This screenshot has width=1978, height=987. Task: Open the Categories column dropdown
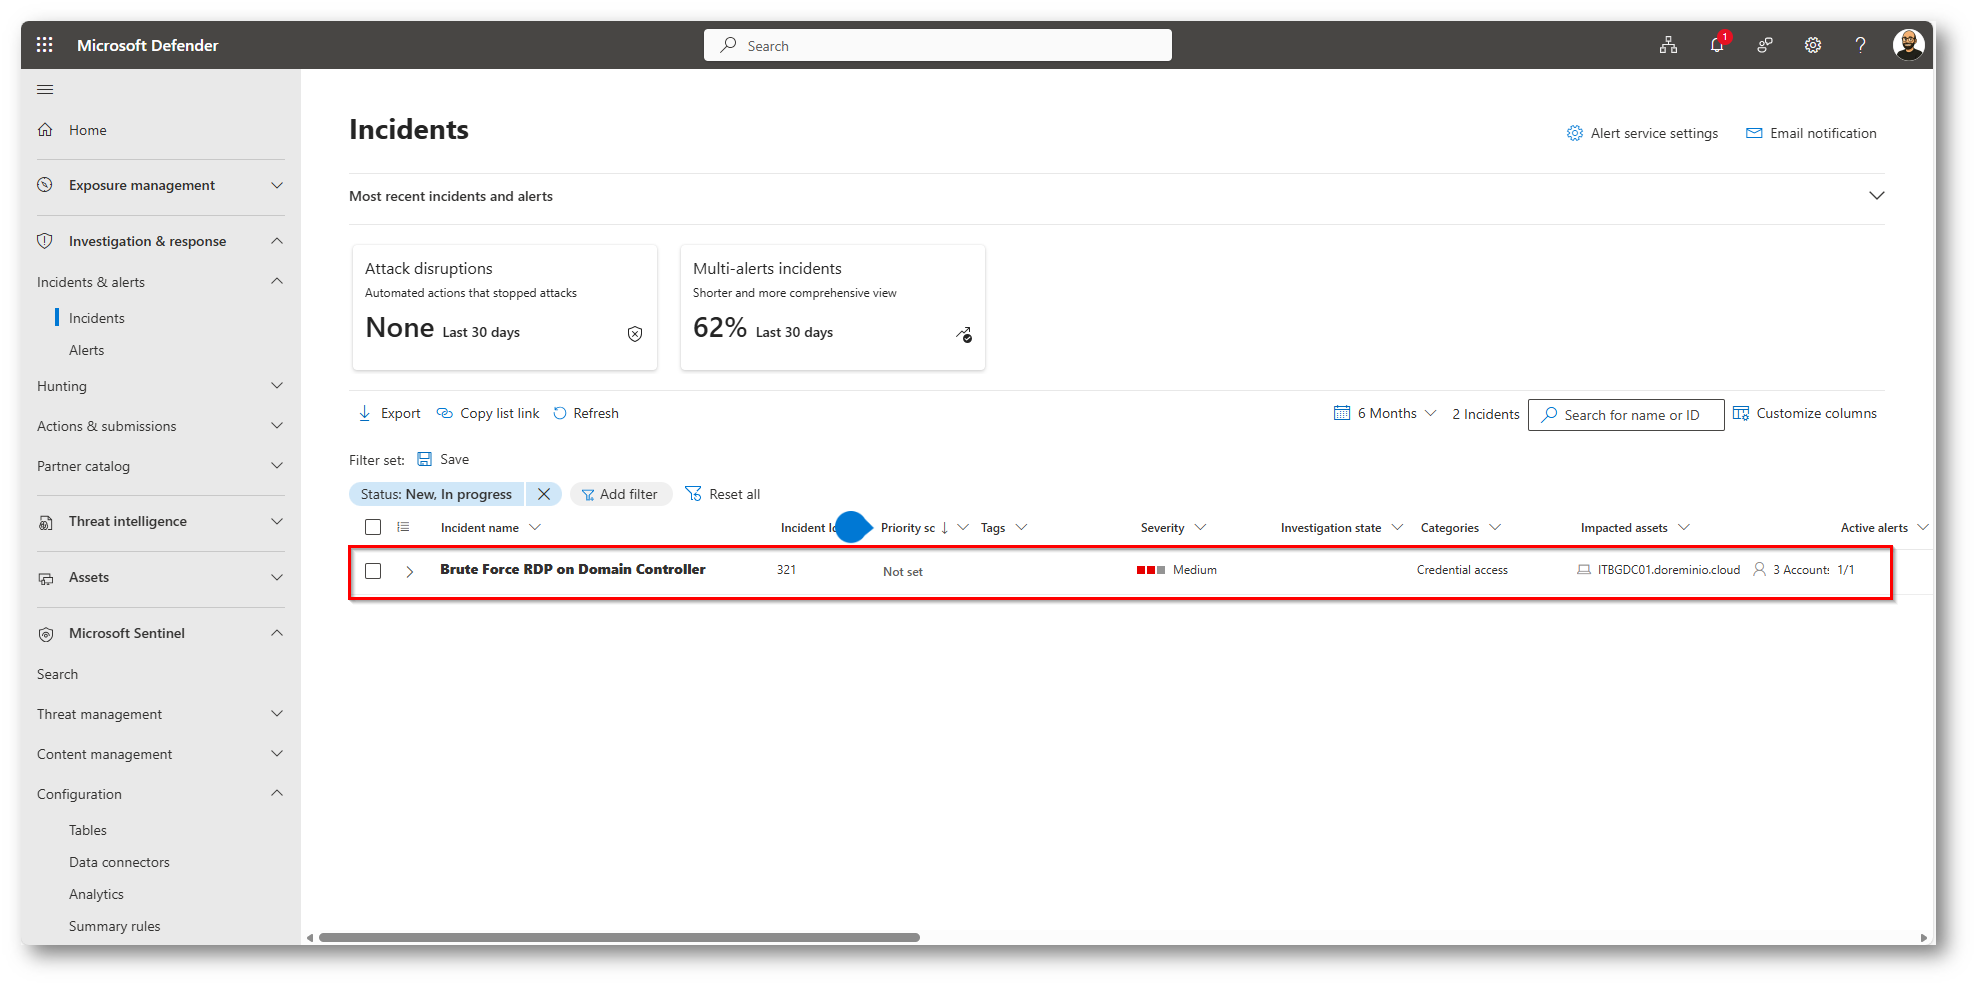(1495, 527)
